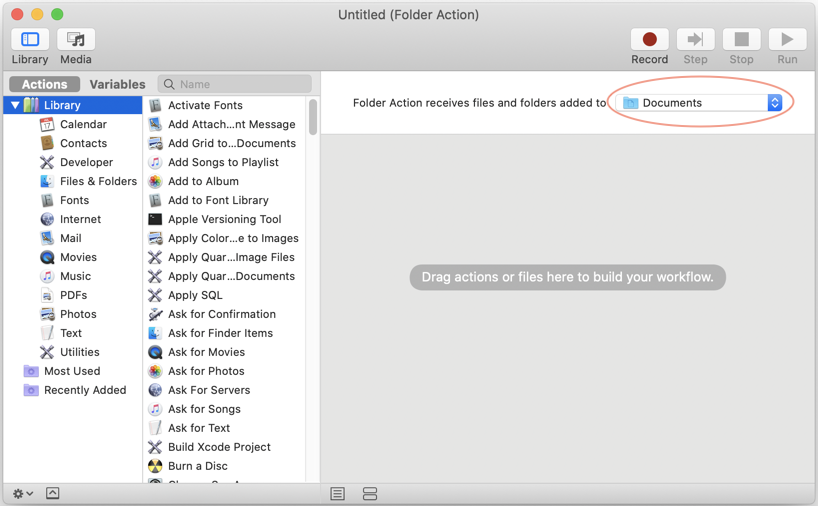Image resolution: width=818 pixels, height=506 pixels.
Task: Toggle the description pane button at bottom
Action: (x=53, y=493)
